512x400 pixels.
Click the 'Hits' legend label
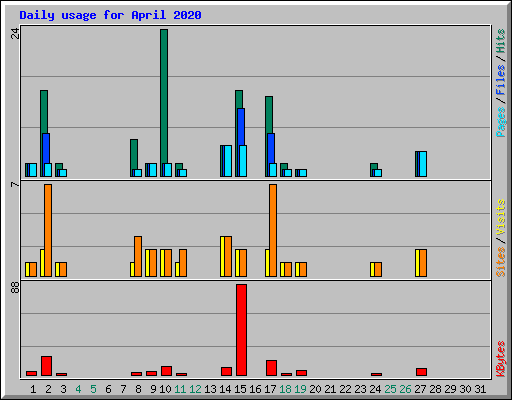tap(500, 41)
